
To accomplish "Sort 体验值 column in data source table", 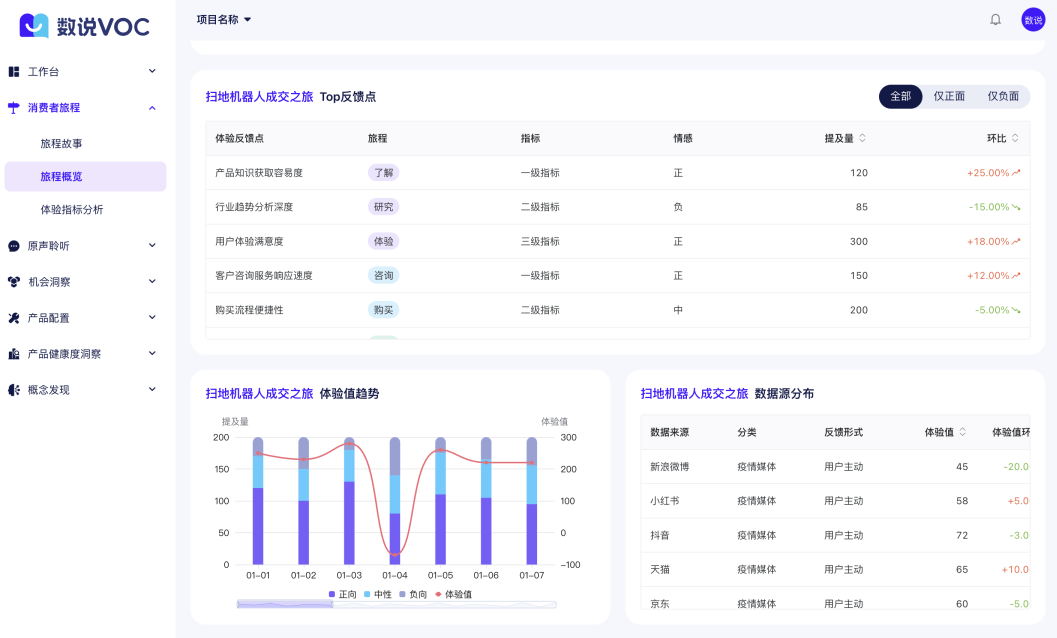I will 963,432.
